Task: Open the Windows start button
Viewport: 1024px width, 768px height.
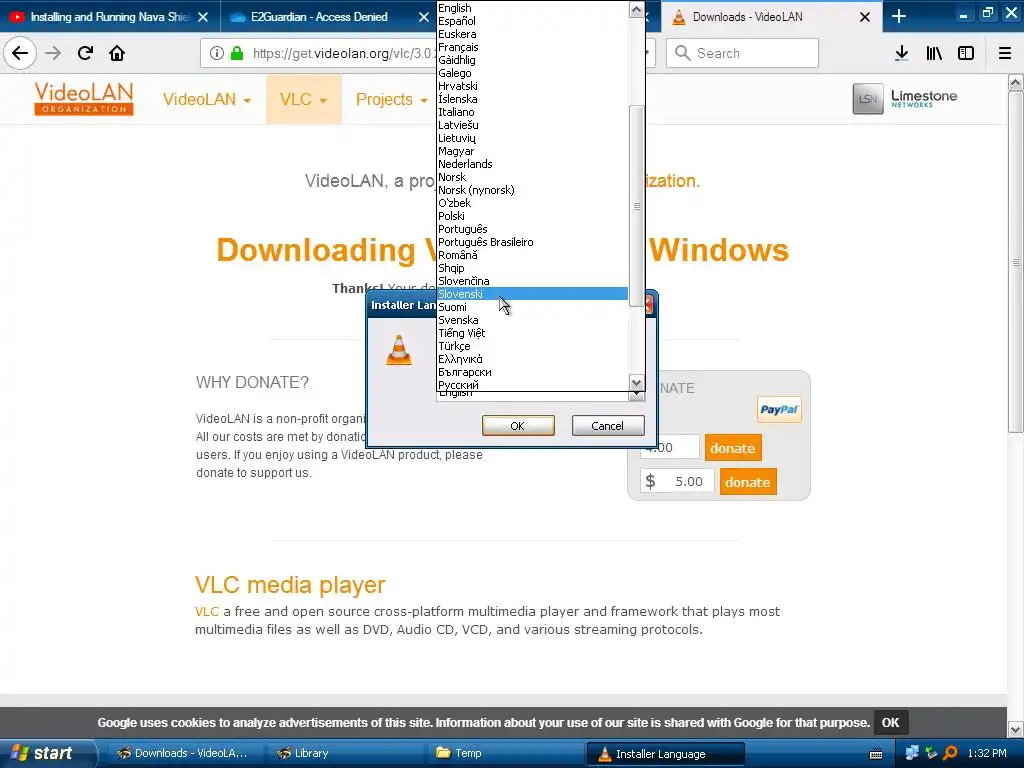Action: pyautogui.click(x=48, y=753)
